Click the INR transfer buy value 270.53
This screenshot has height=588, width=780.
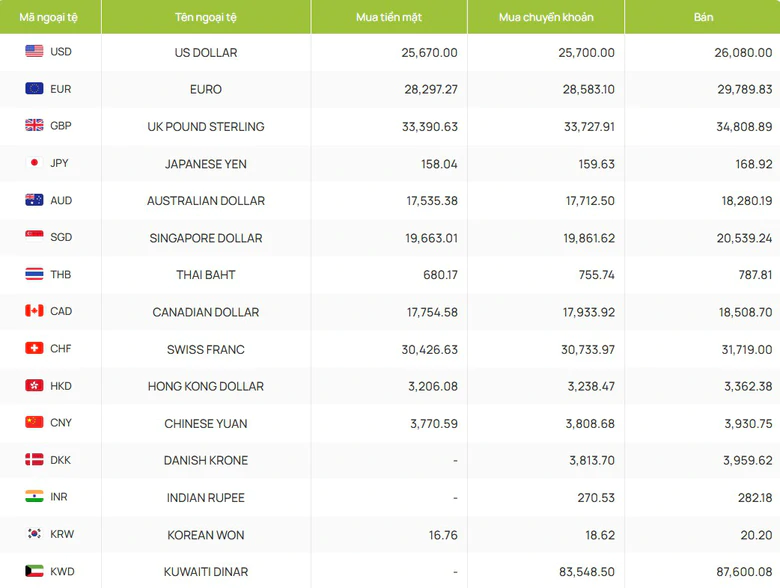[596, 498]
